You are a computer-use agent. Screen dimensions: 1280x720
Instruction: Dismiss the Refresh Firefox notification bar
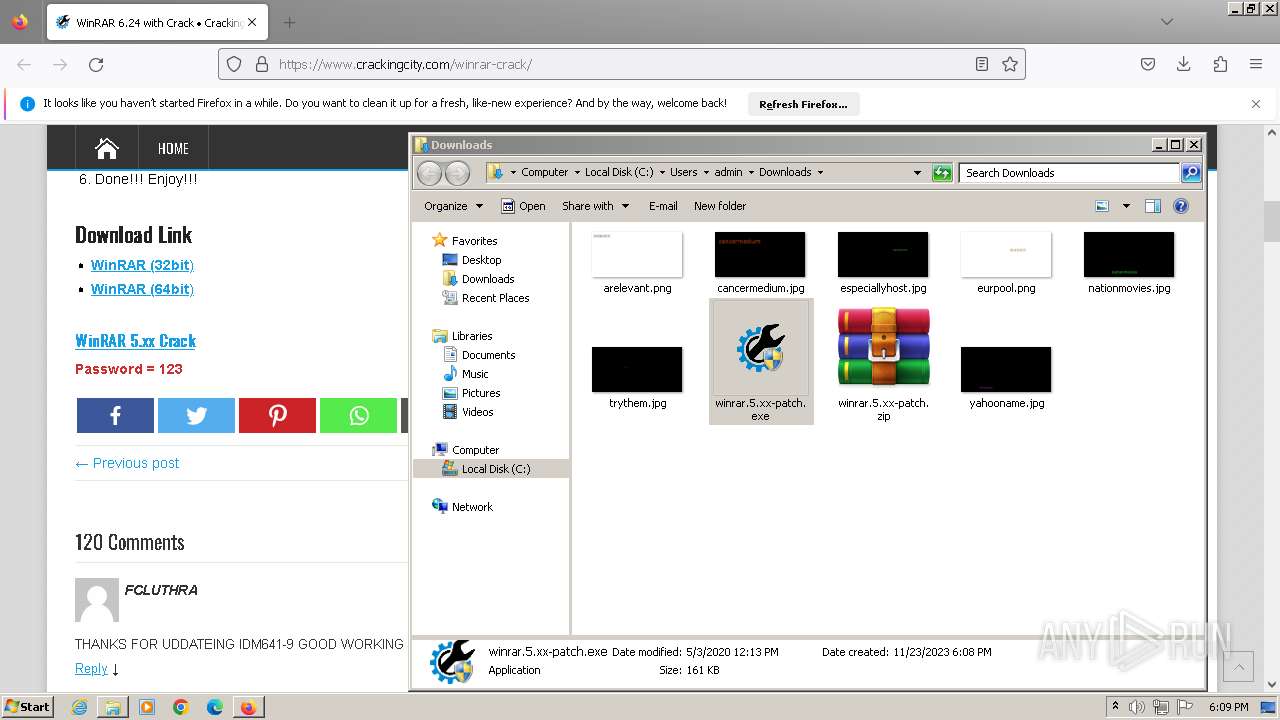tap(1256, 104)
